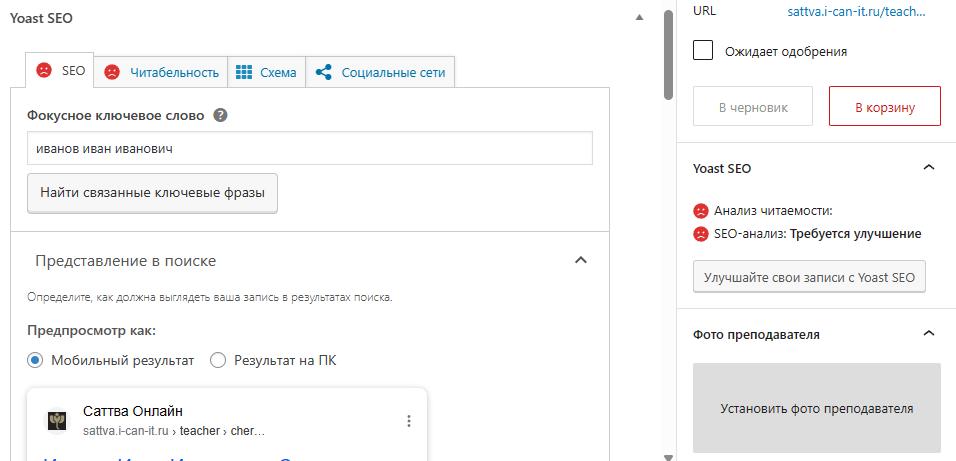Click the share icon on Социальные сети tab

click(x=323, y=72)
